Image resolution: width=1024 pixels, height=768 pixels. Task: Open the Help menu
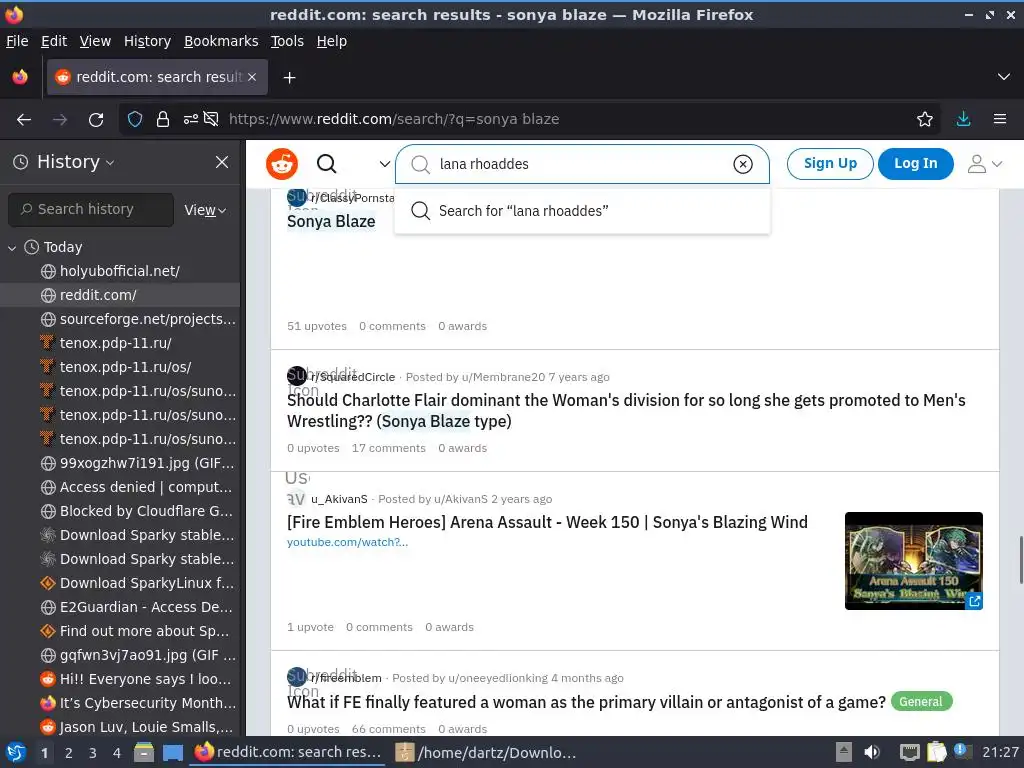[332, 41]
